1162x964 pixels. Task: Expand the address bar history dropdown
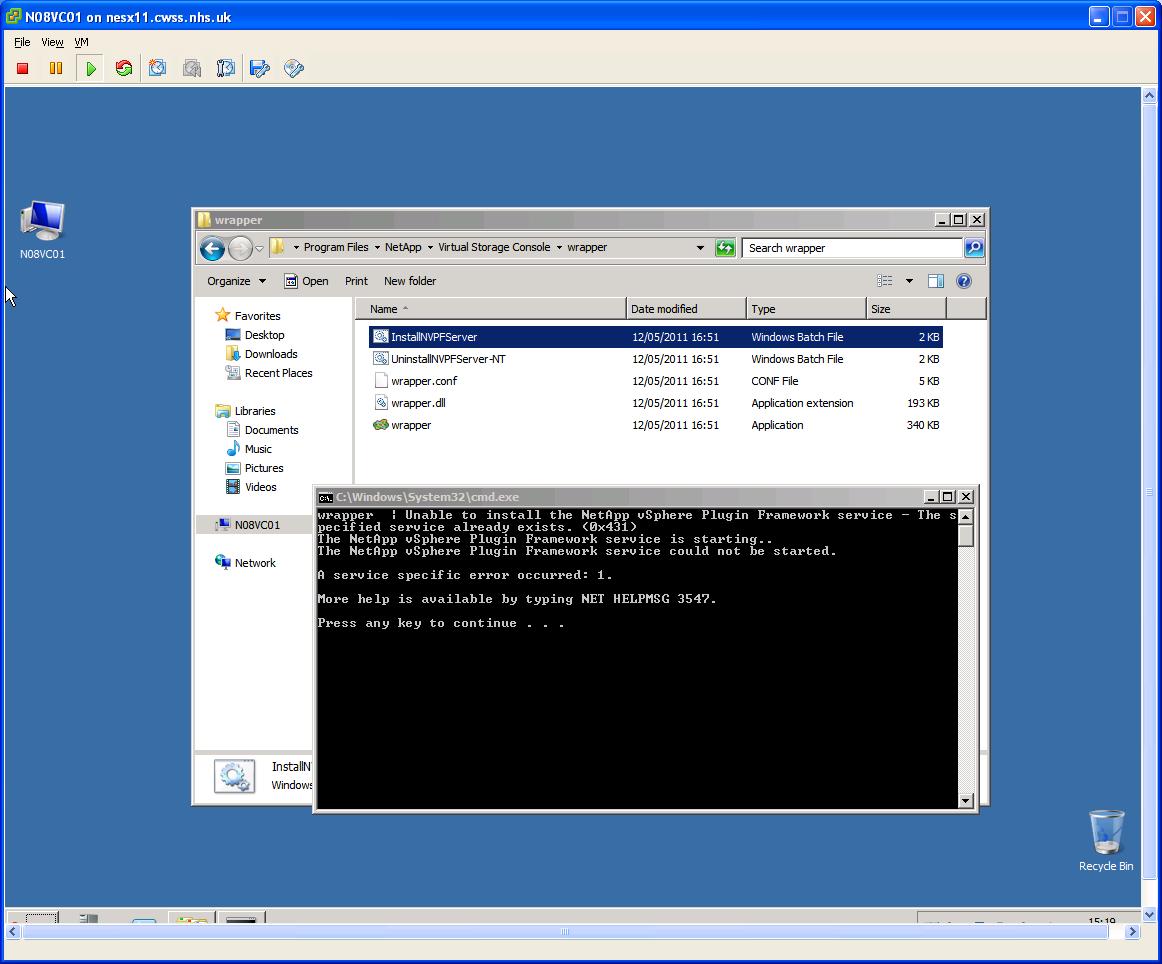click(700, 248)
